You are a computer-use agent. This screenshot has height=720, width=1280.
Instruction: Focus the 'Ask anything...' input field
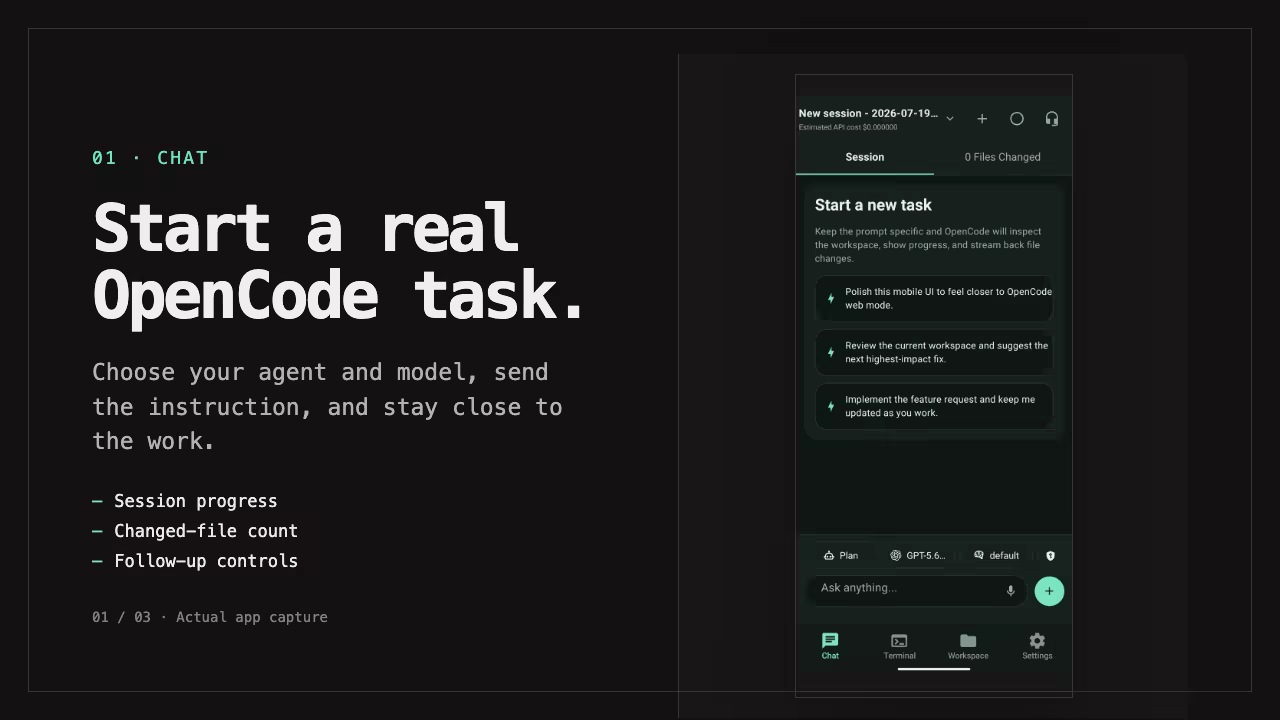916,590
